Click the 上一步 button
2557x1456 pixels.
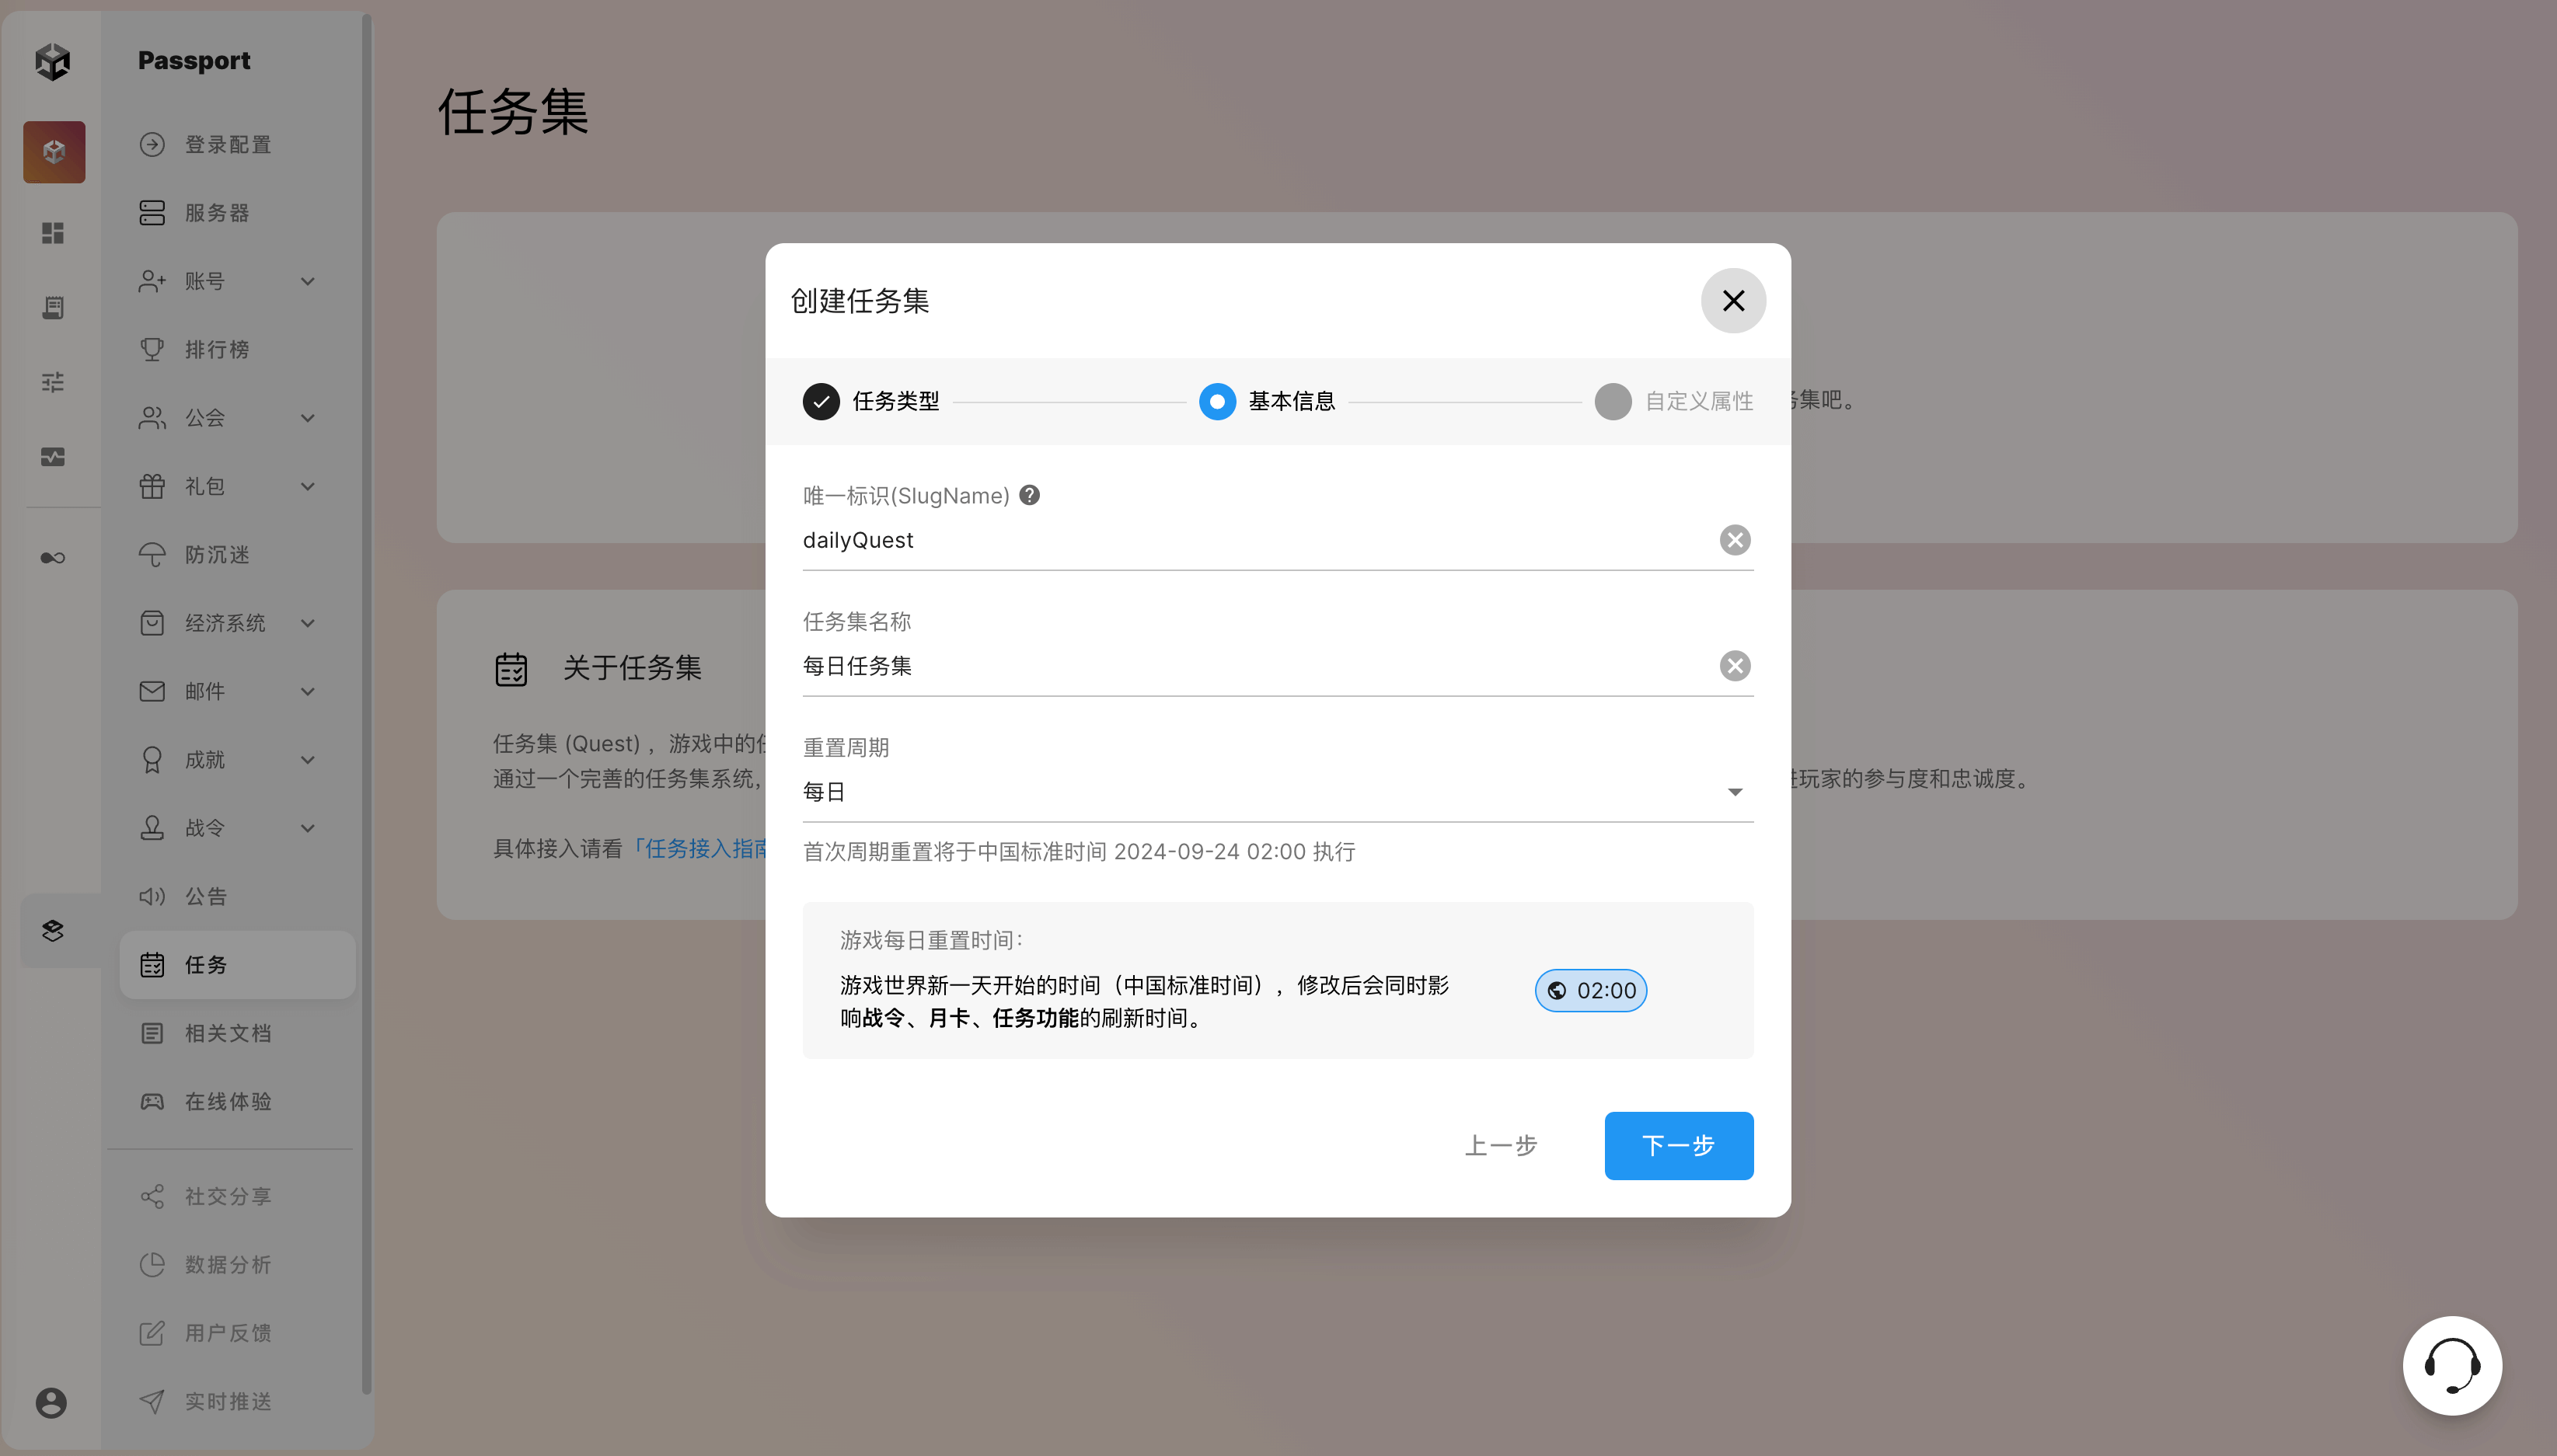tap(1500, 1145)
